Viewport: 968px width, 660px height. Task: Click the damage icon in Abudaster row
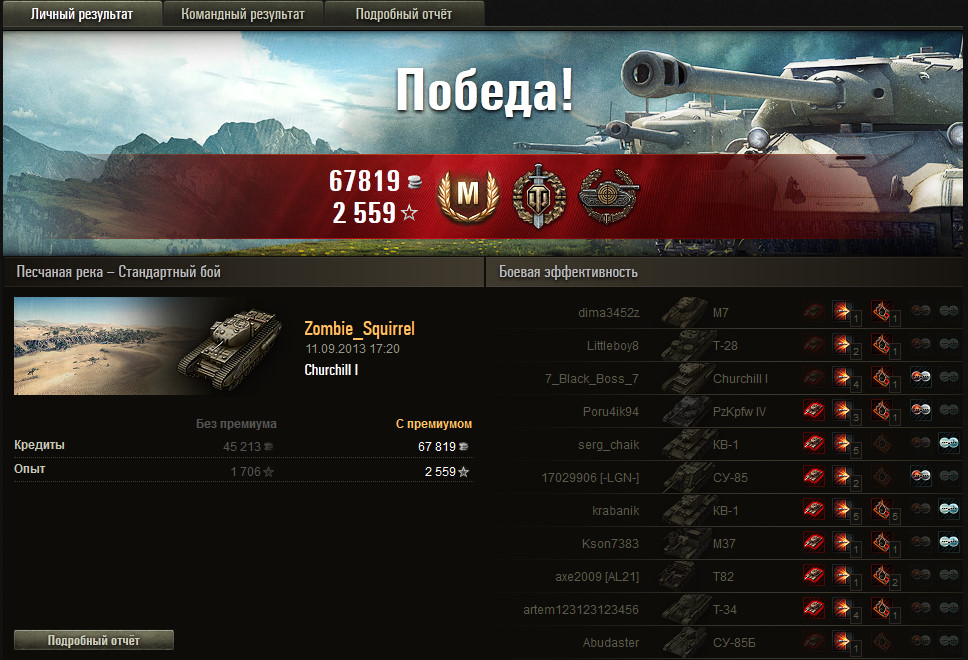click(842, 641)
